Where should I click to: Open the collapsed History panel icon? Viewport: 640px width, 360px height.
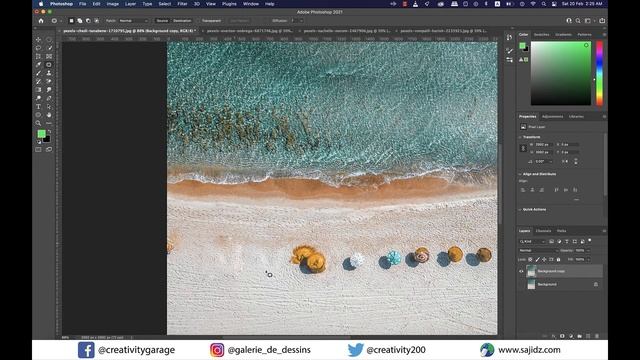[x=509, y=38]
